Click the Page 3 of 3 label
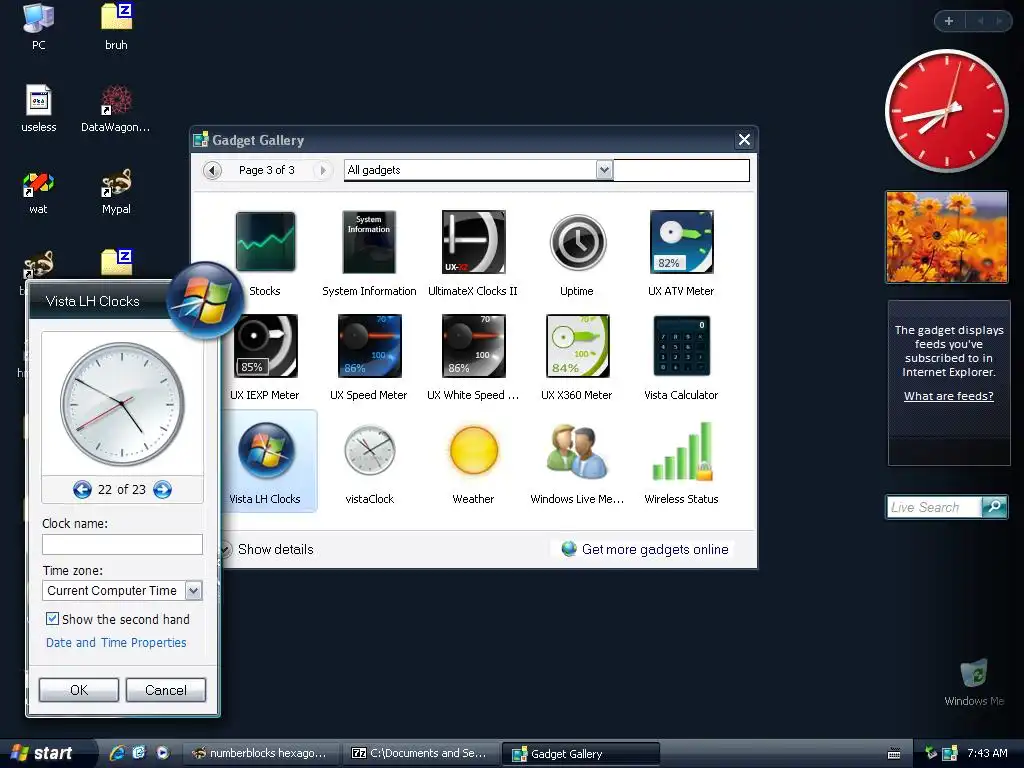Screen dimensions: 1024x768 [266, 170]
